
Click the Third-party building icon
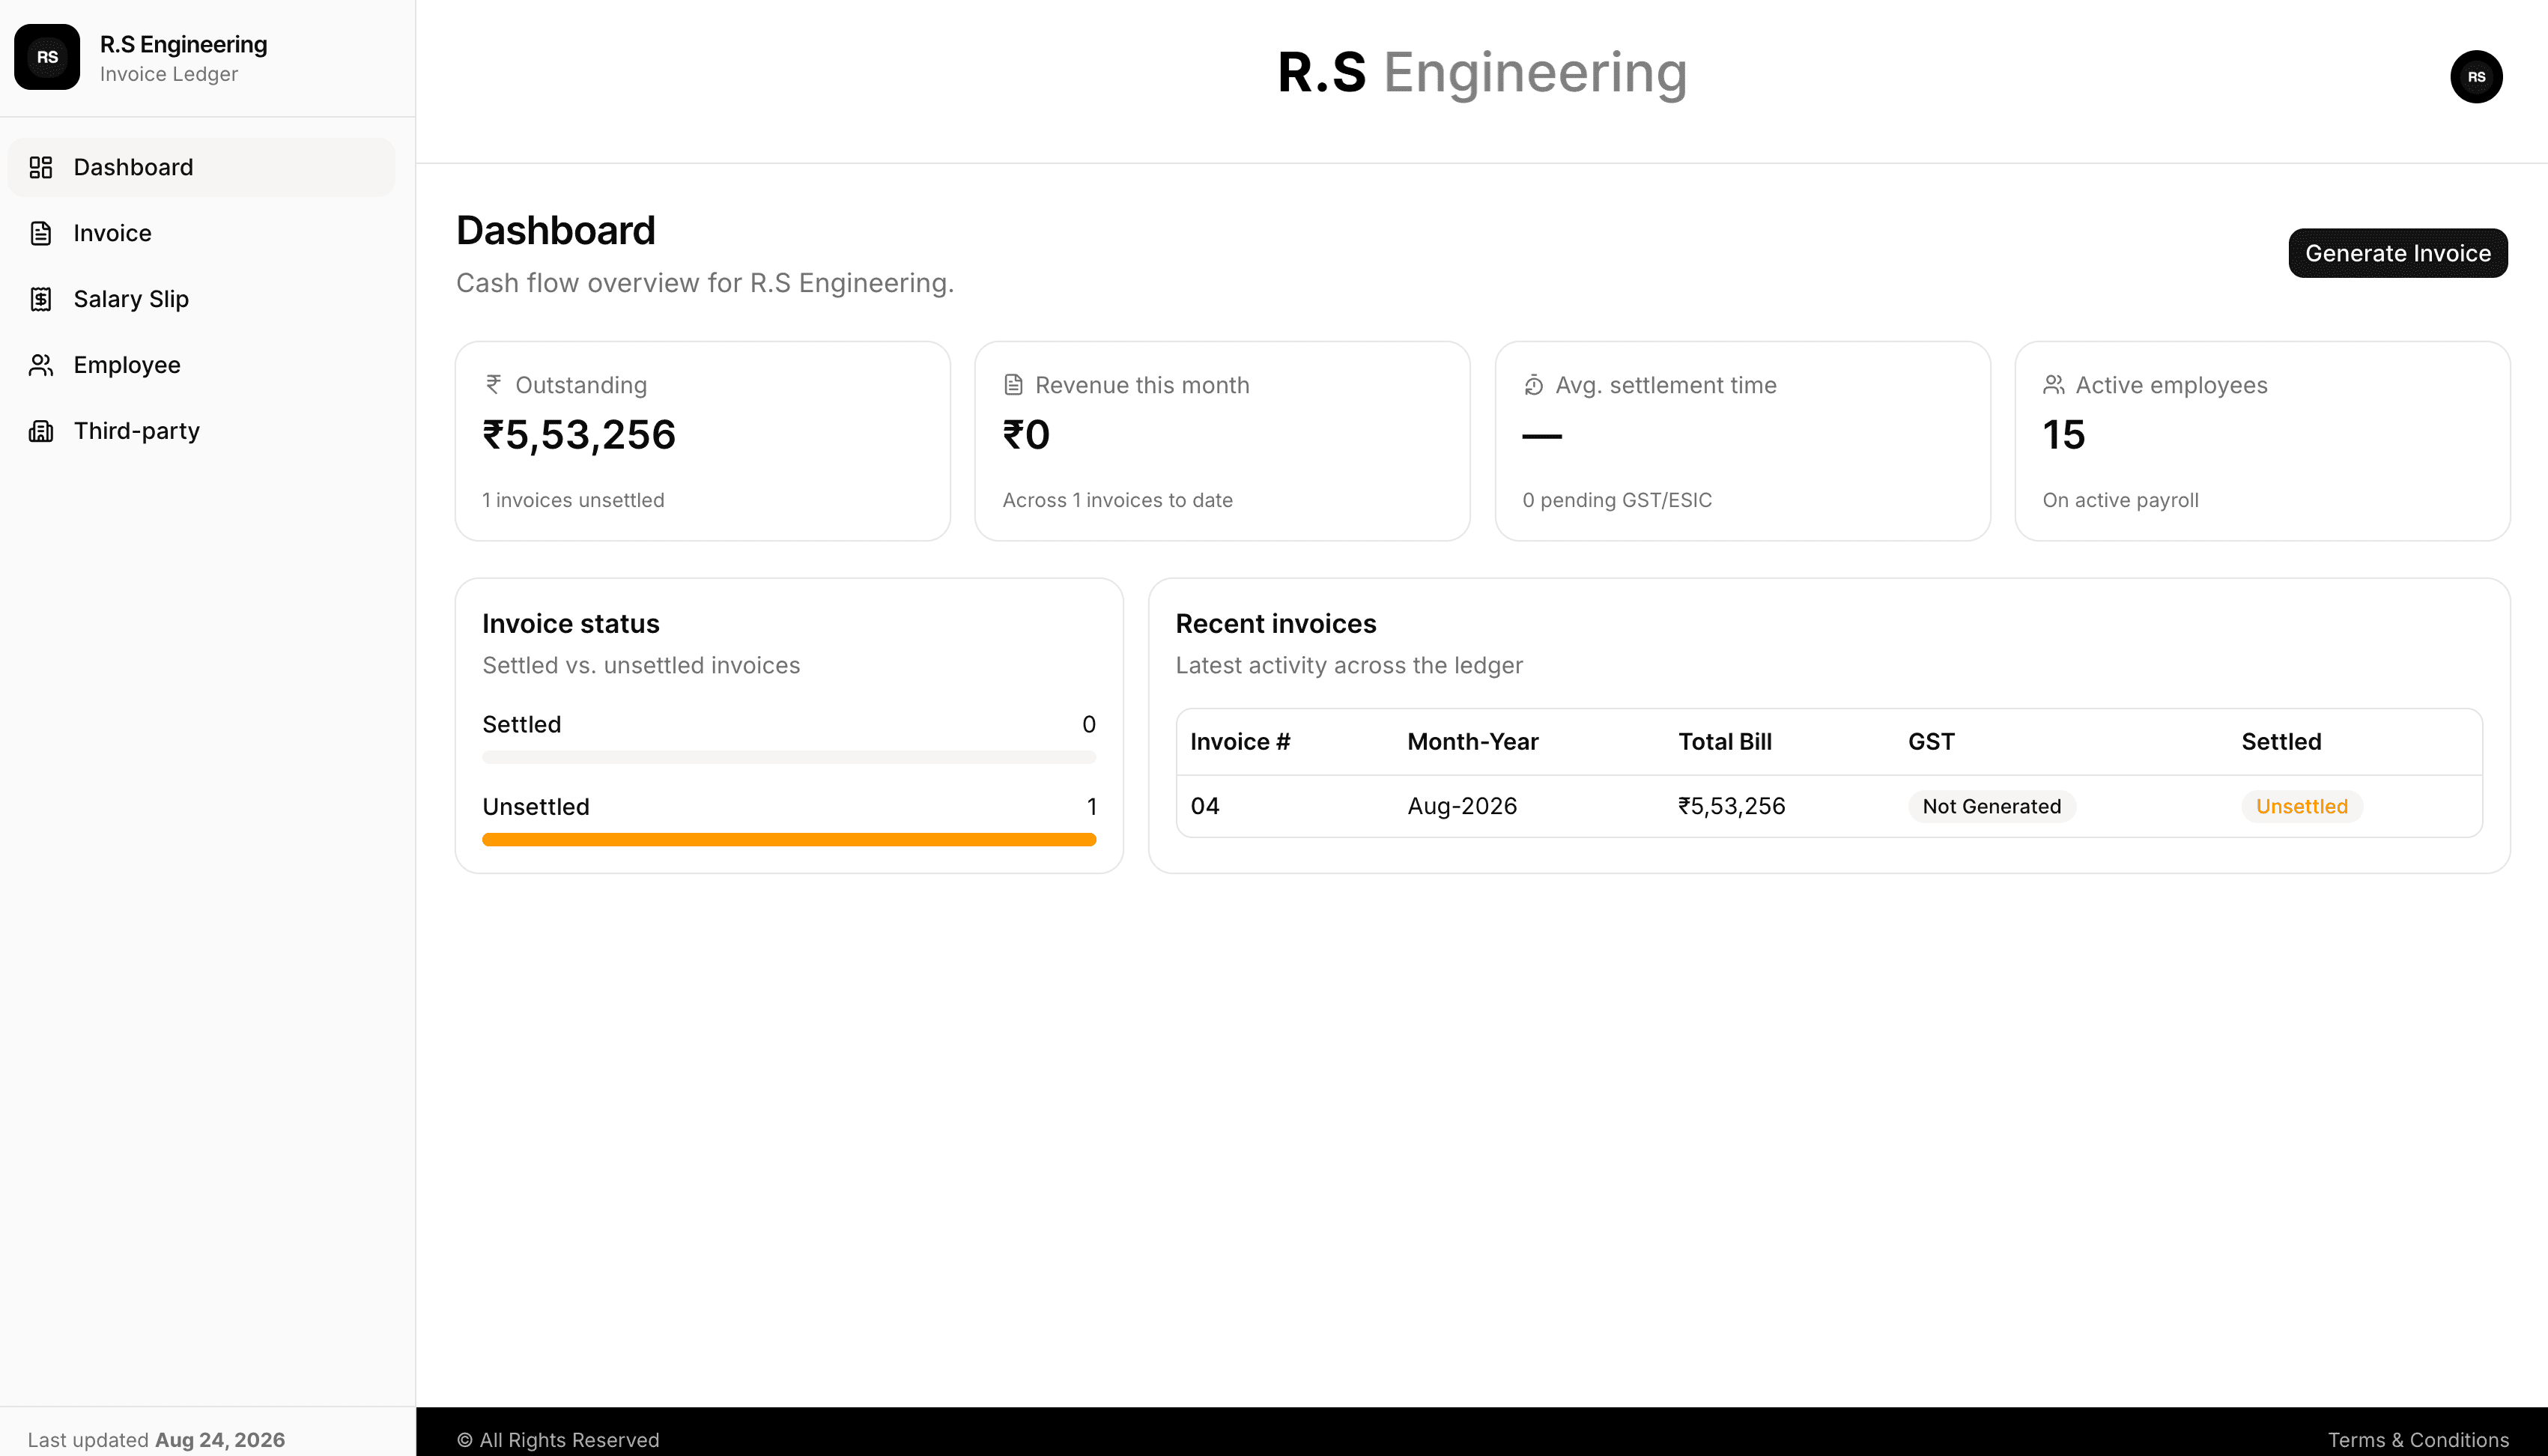[41, 431]
